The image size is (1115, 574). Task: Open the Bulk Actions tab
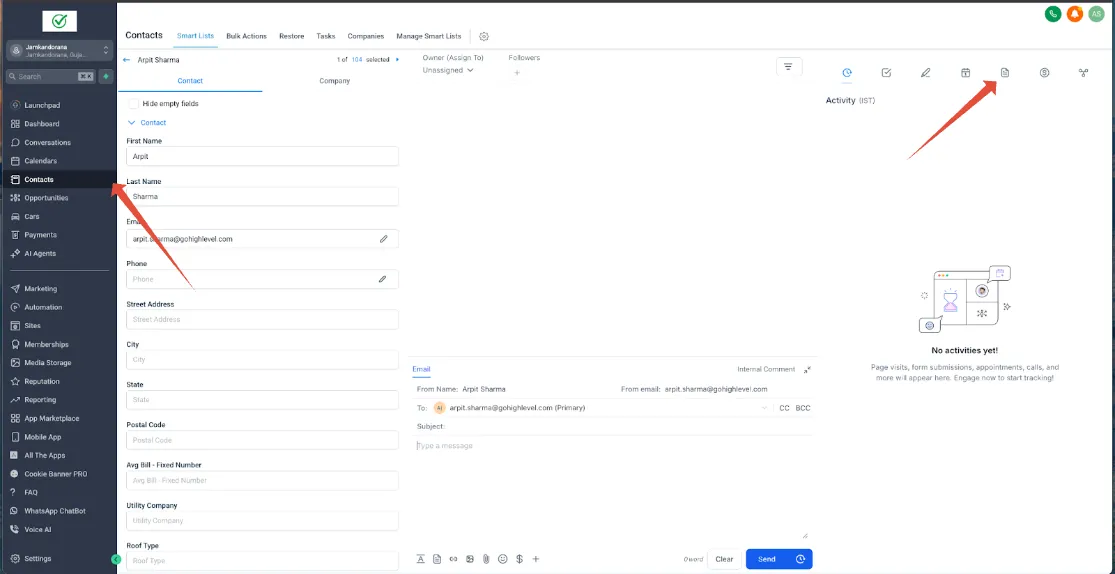pos(246,36)
